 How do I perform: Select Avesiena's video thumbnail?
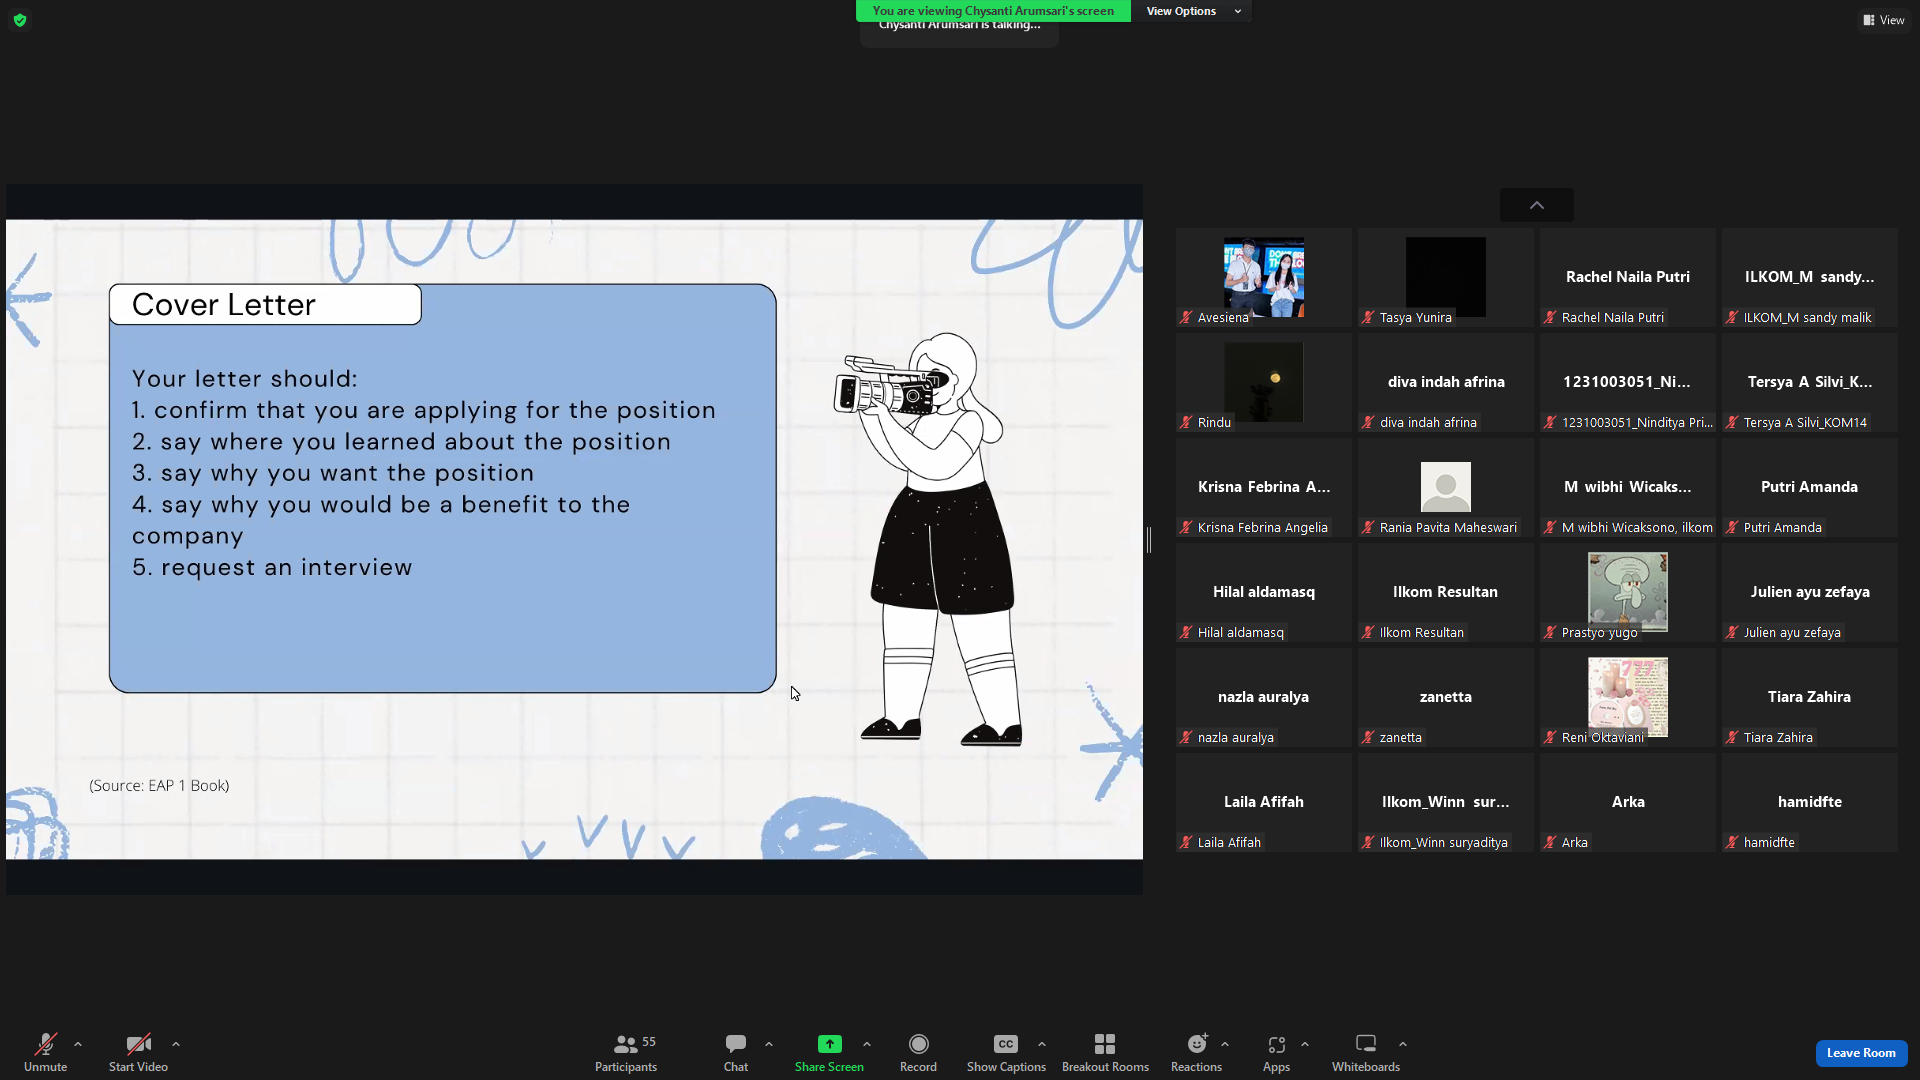(x=1264, y=277)
